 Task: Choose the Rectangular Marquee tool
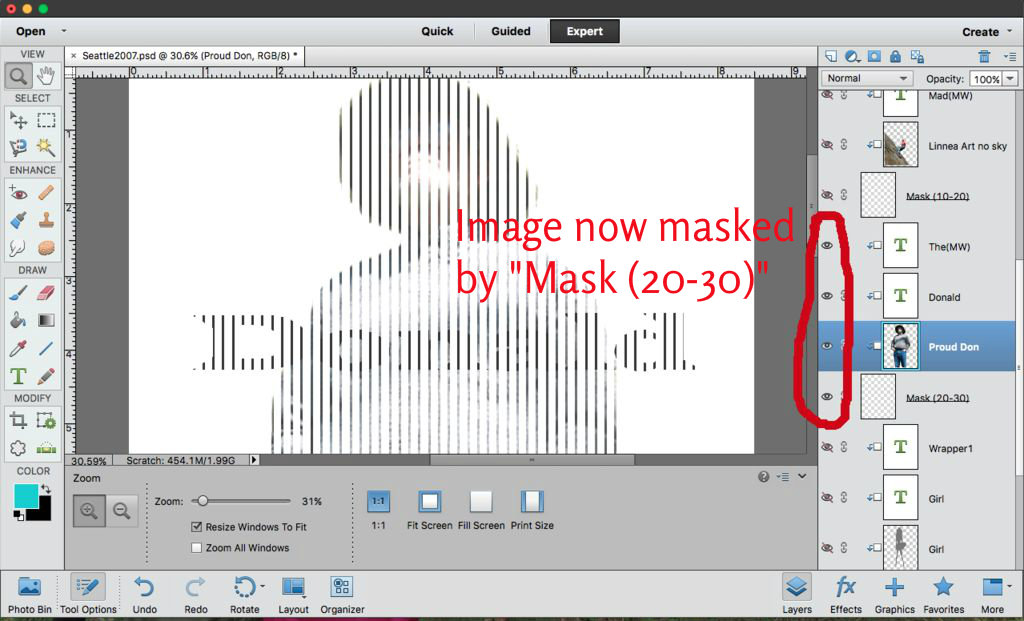tap(46, 121)
